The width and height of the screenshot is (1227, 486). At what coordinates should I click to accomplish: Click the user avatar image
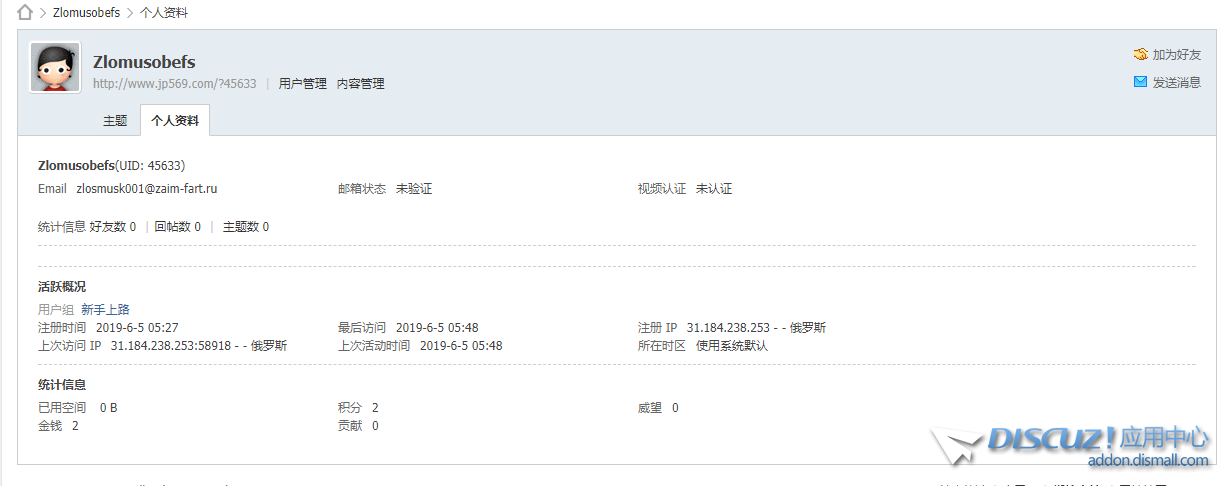[55, 67]
